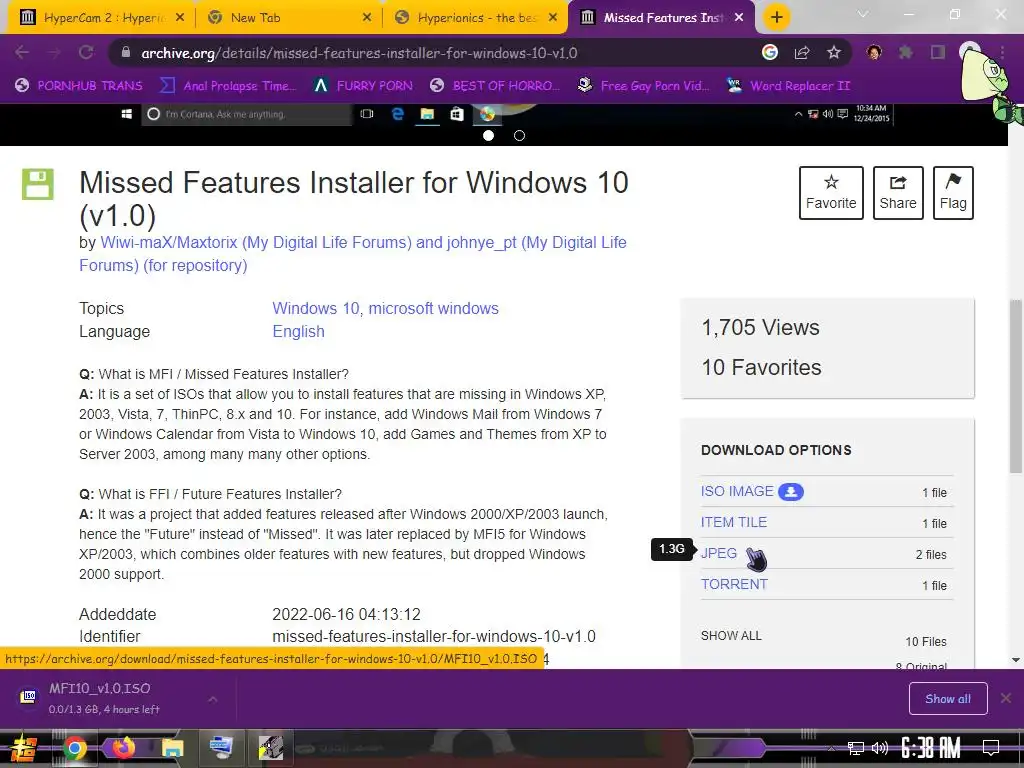The width and height of the screenshot is (1024, 768).
Task: Close the New Tab tab
Action: (x=367, y=18)
